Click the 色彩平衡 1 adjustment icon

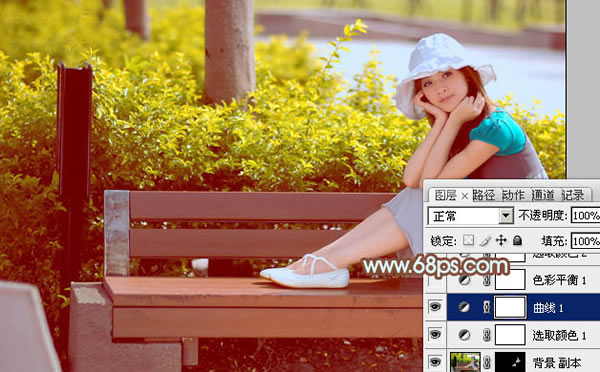click(464, 280)
